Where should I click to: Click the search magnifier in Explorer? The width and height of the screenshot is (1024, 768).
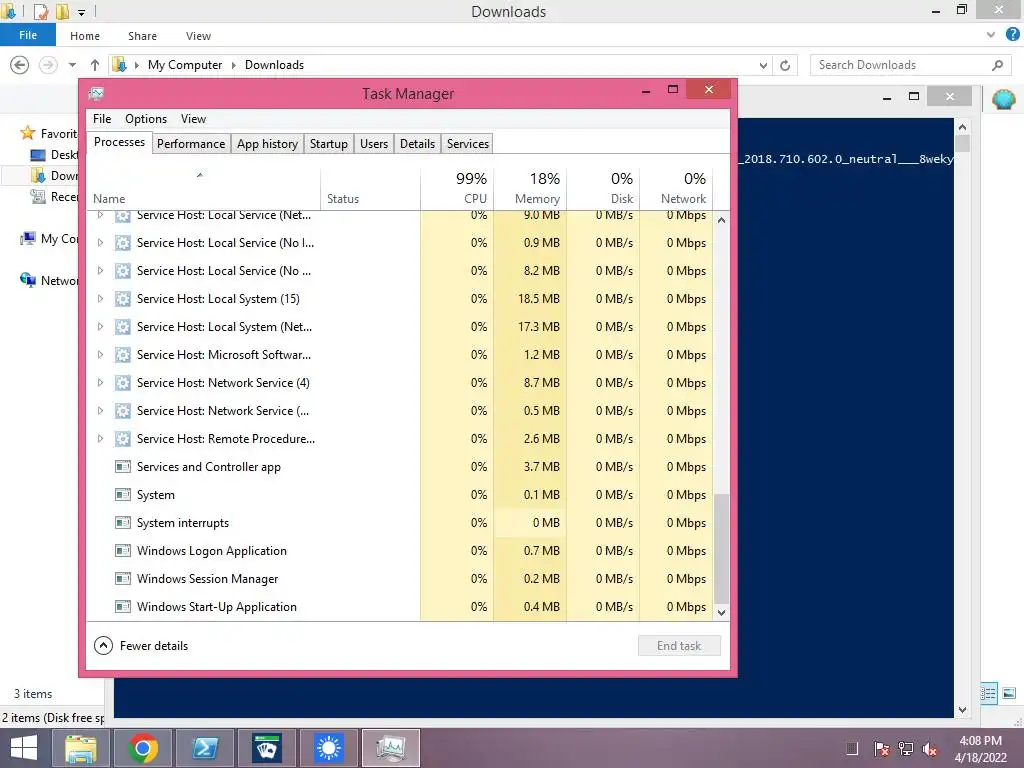pos(997,65)
